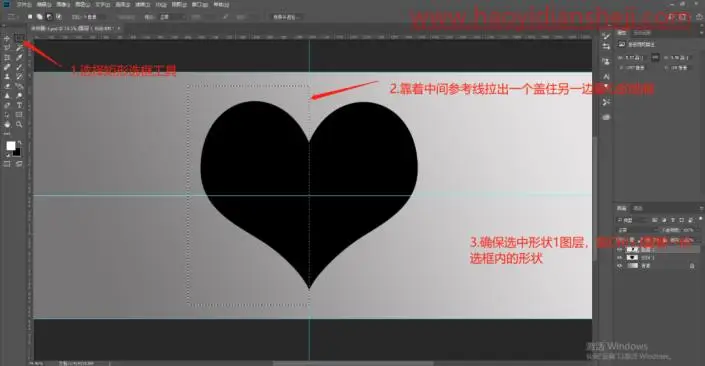Viewport: 705px width, 366px height.
Task: Toggle the width-height link icon in Properties
Action: (655, 57)
